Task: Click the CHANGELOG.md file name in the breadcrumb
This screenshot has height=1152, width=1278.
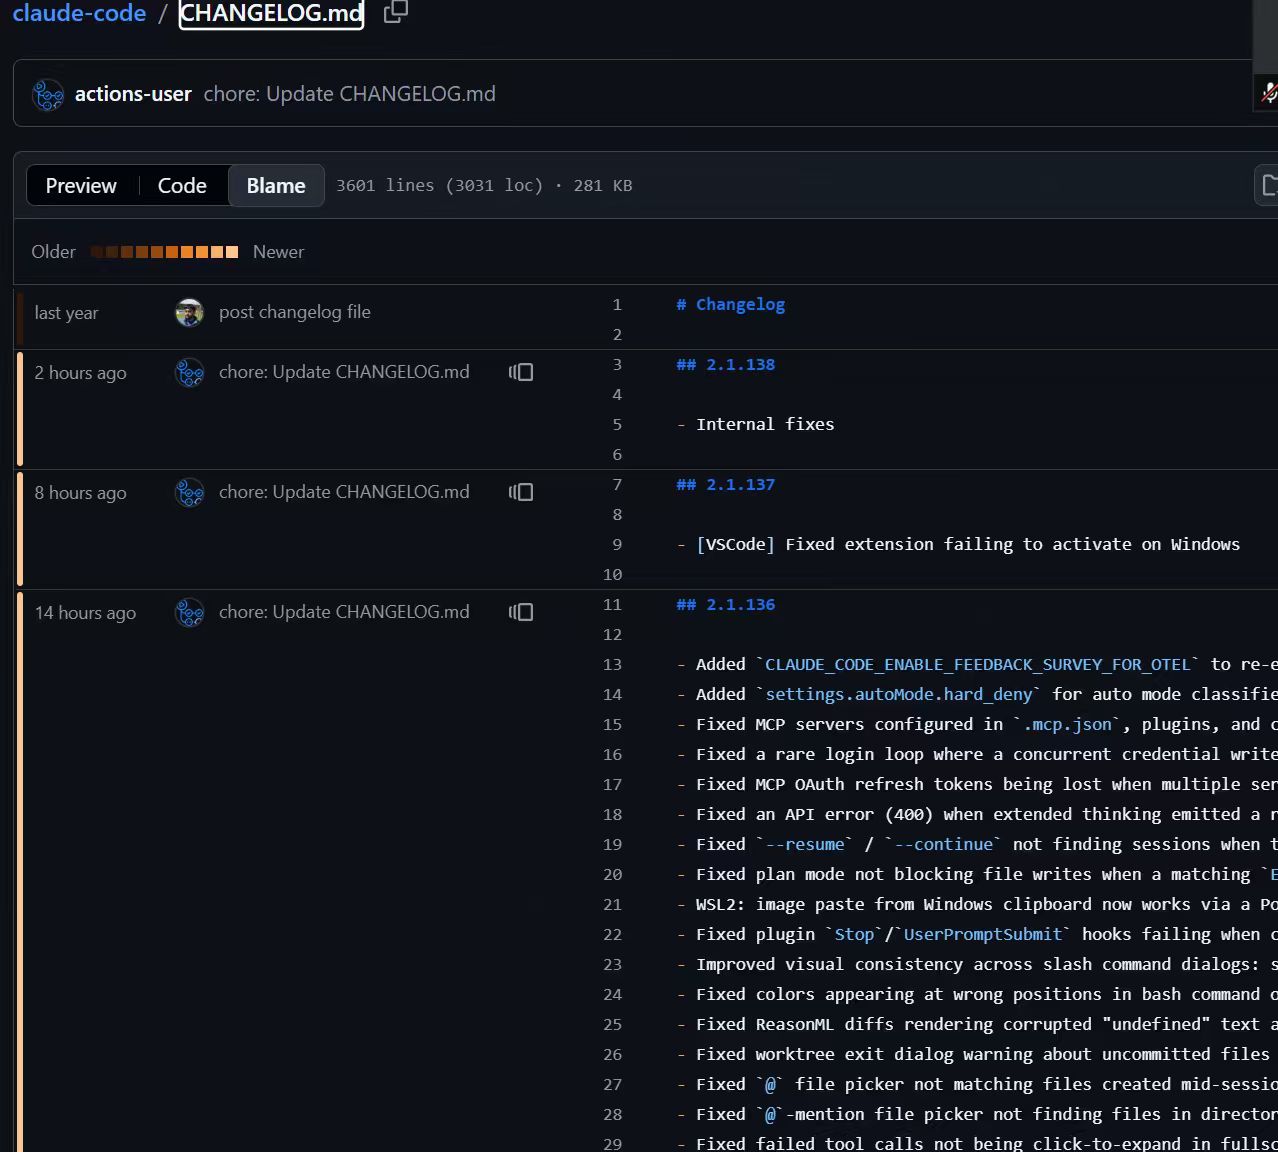Action: pos(271,13)
